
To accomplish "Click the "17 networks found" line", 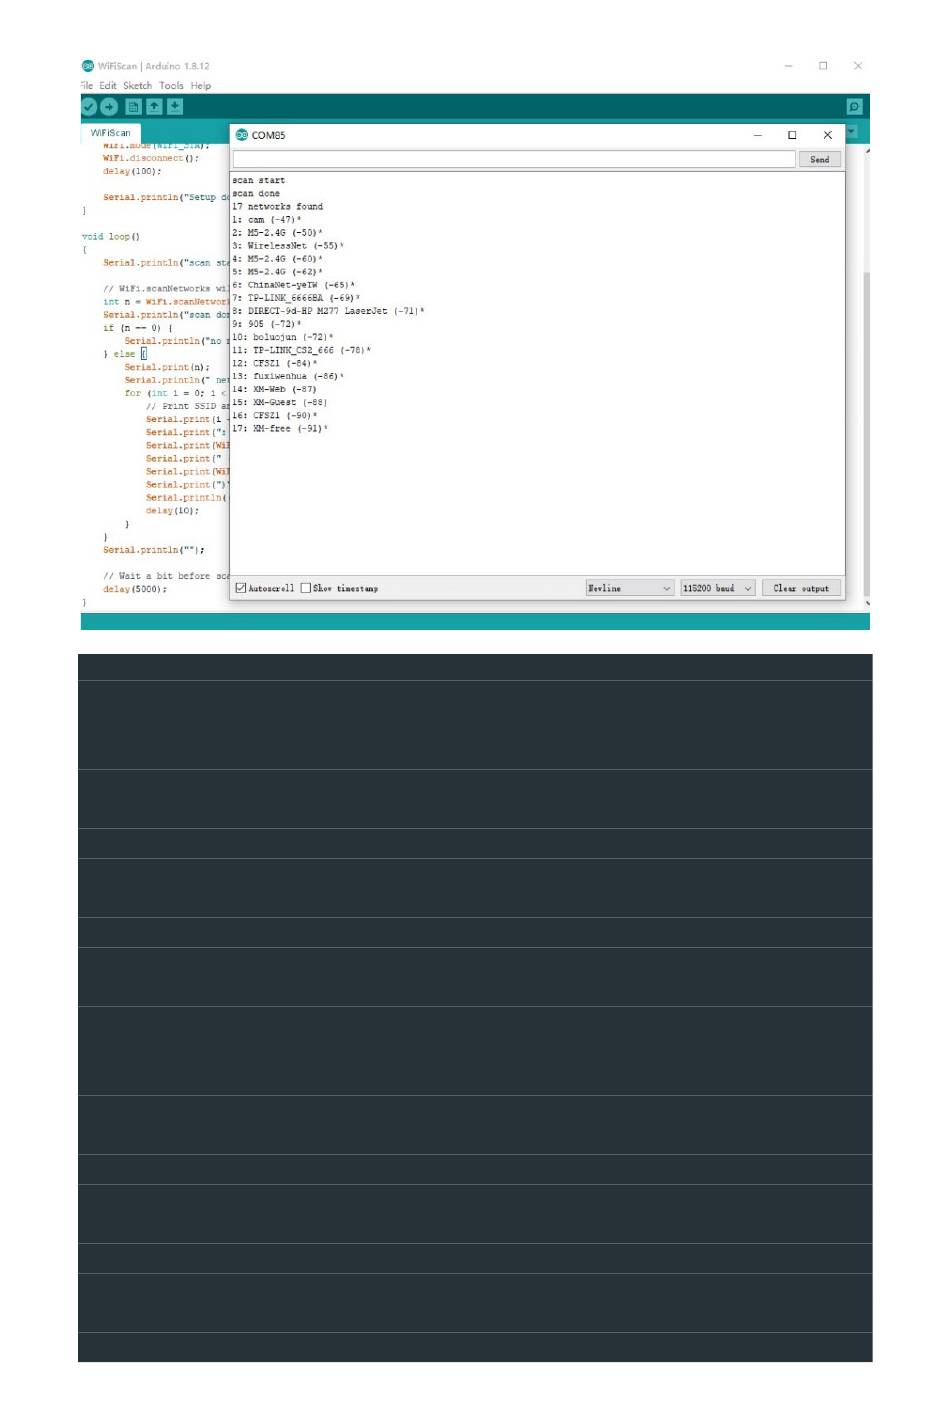I will [x=277, y=207].
